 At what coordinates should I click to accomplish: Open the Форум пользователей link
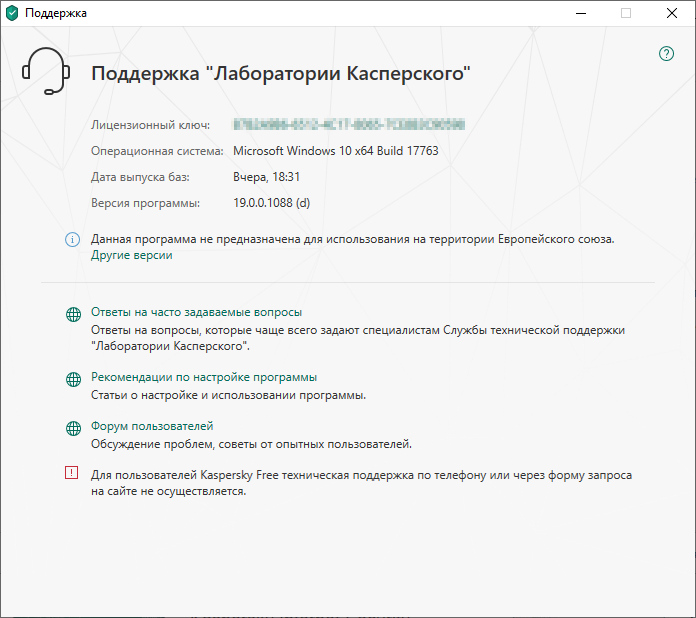[x=152, y=426]
